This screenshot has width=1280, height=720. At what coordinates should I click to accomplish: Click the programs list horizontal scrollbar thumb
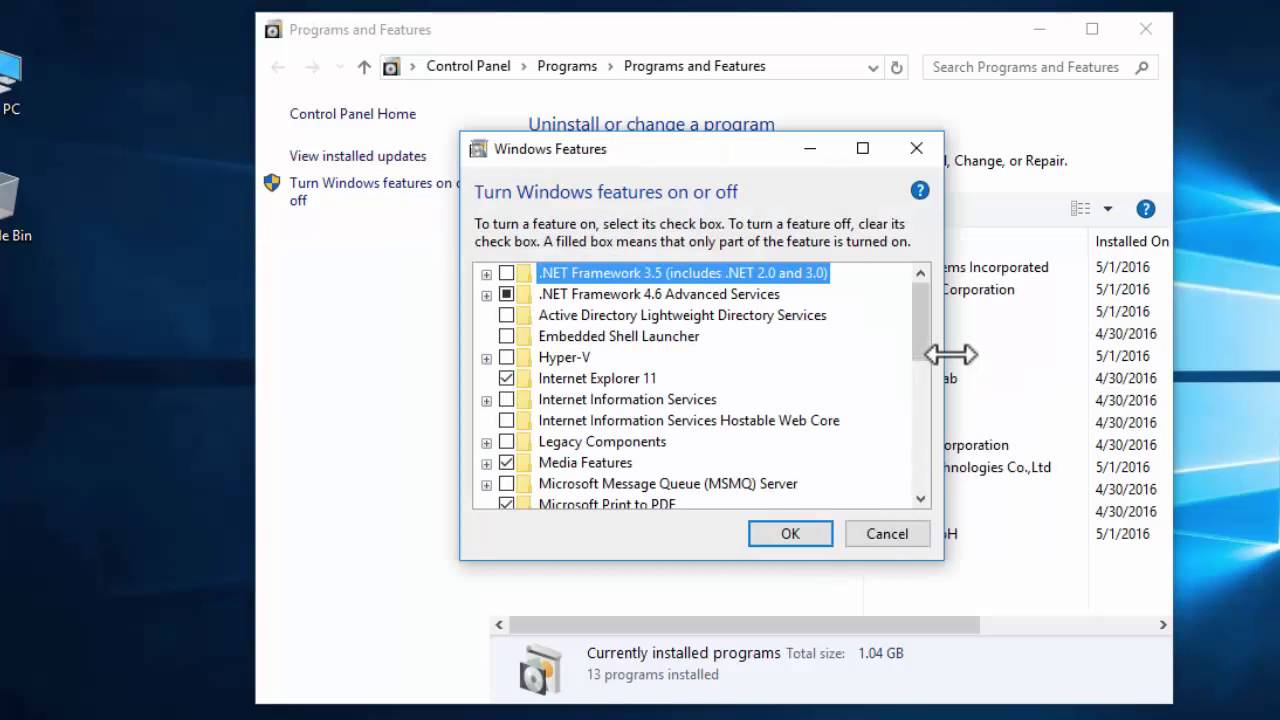745,625
